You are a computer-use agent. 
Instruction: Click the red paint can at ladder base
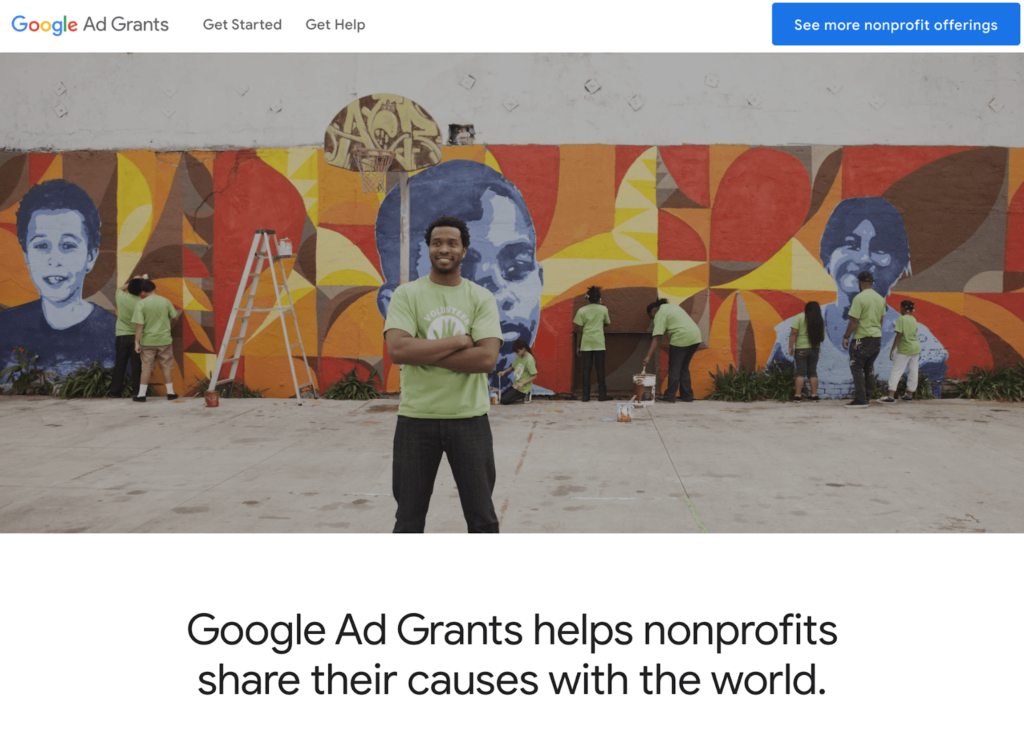212,398
